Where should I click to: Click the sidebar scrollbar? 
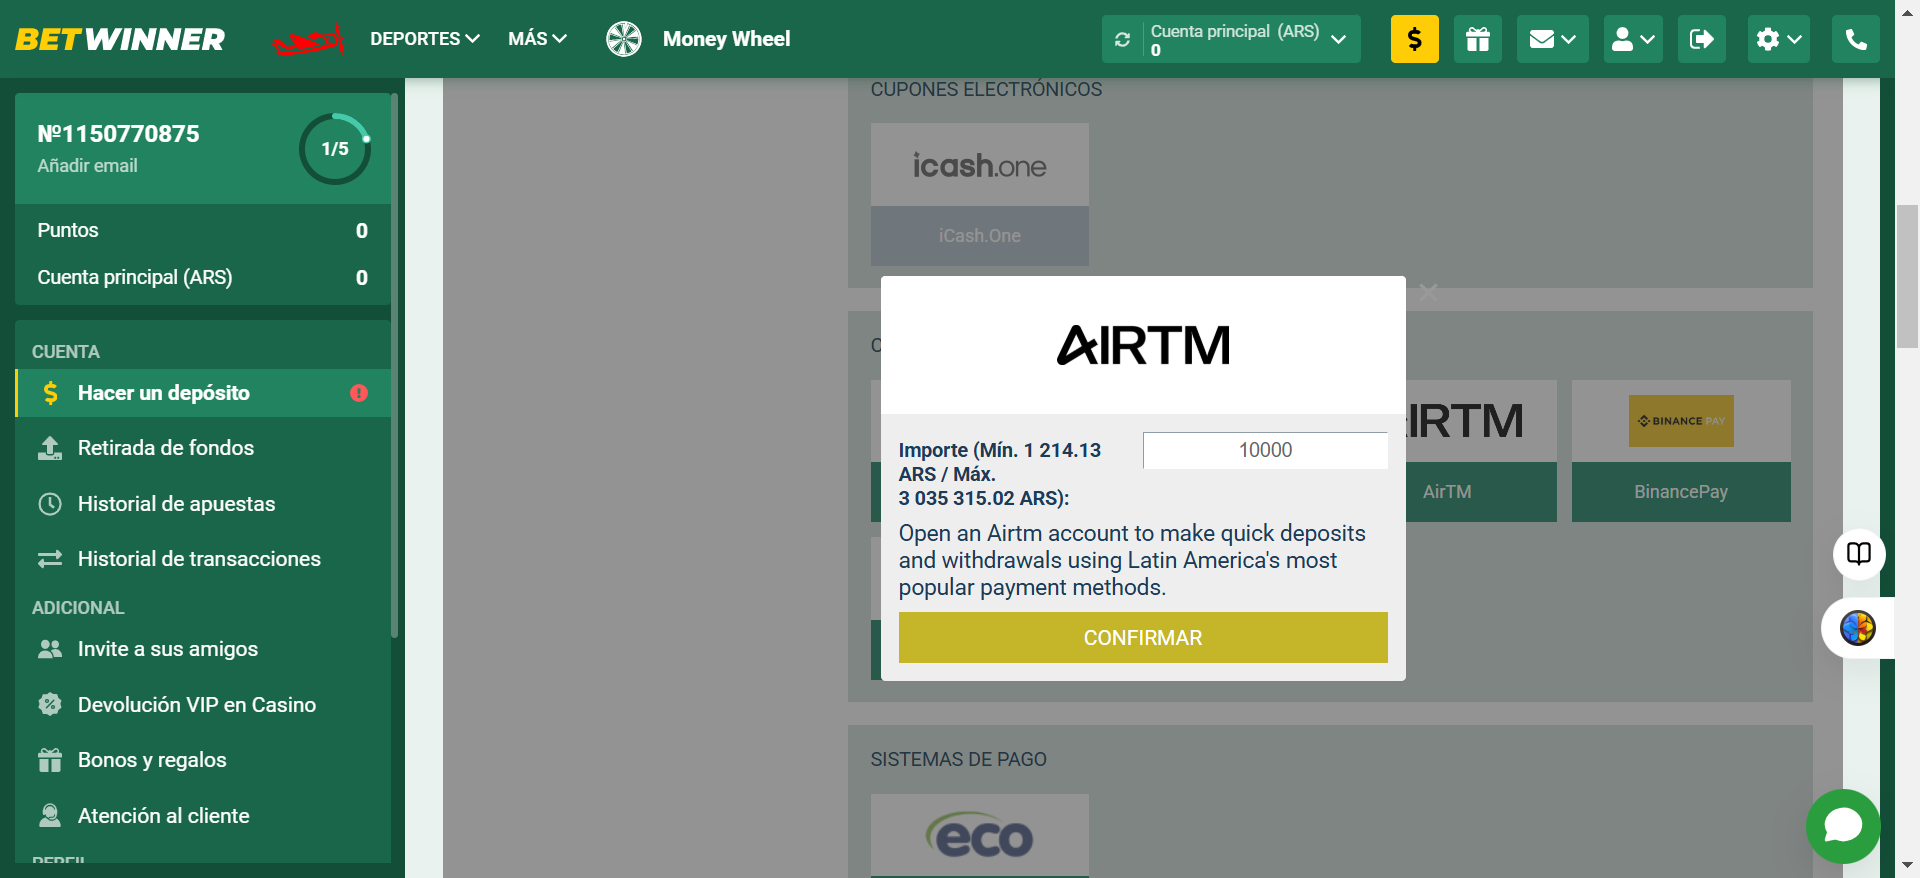coord(395,365)
